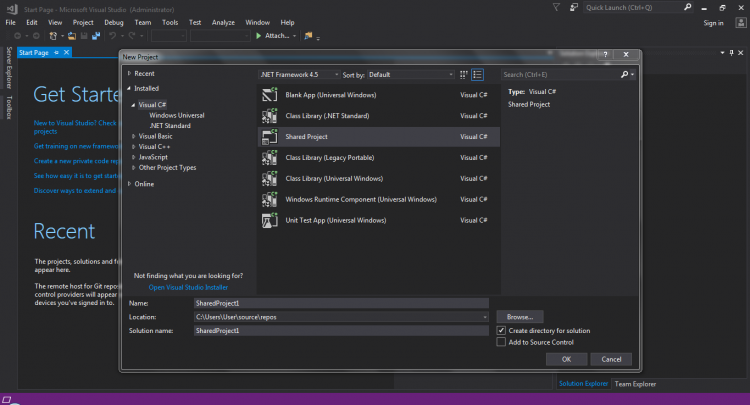Expand the Visual Basic node
This screenshot has height=405, width=750.
click(133, 136)
